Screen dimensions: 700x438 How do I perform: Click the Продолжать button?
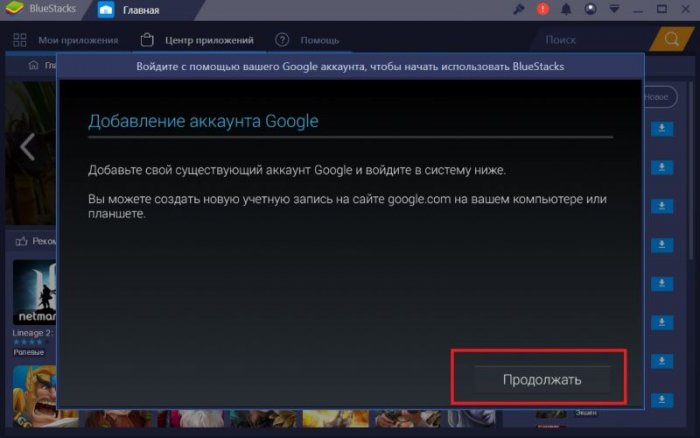[x=542, y=380]
